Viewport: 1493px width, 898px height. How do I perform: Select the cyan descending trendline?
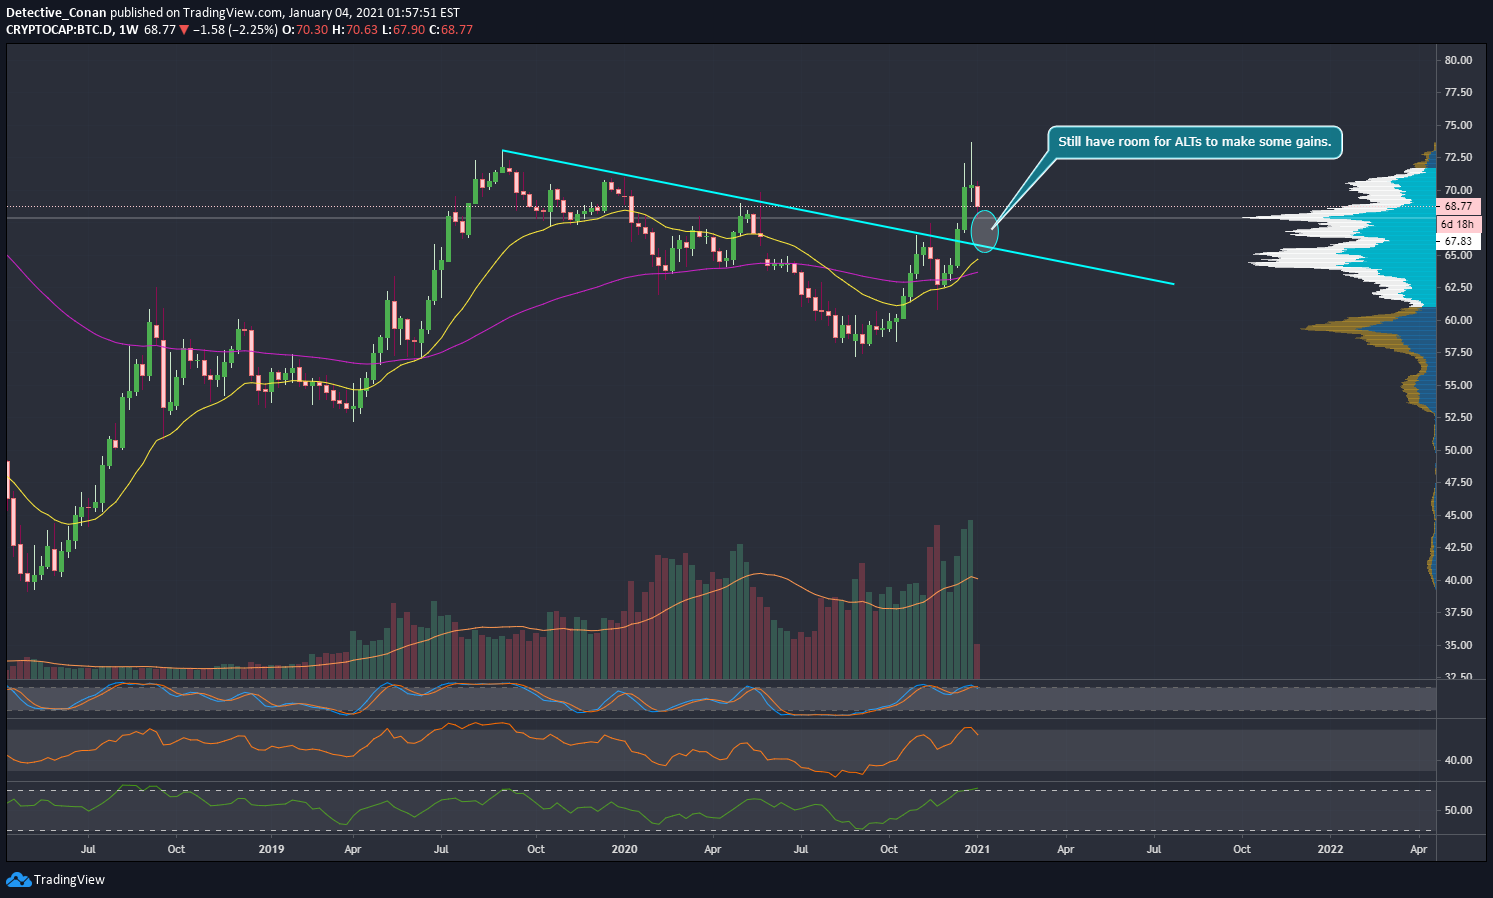[x=837, y=217]
